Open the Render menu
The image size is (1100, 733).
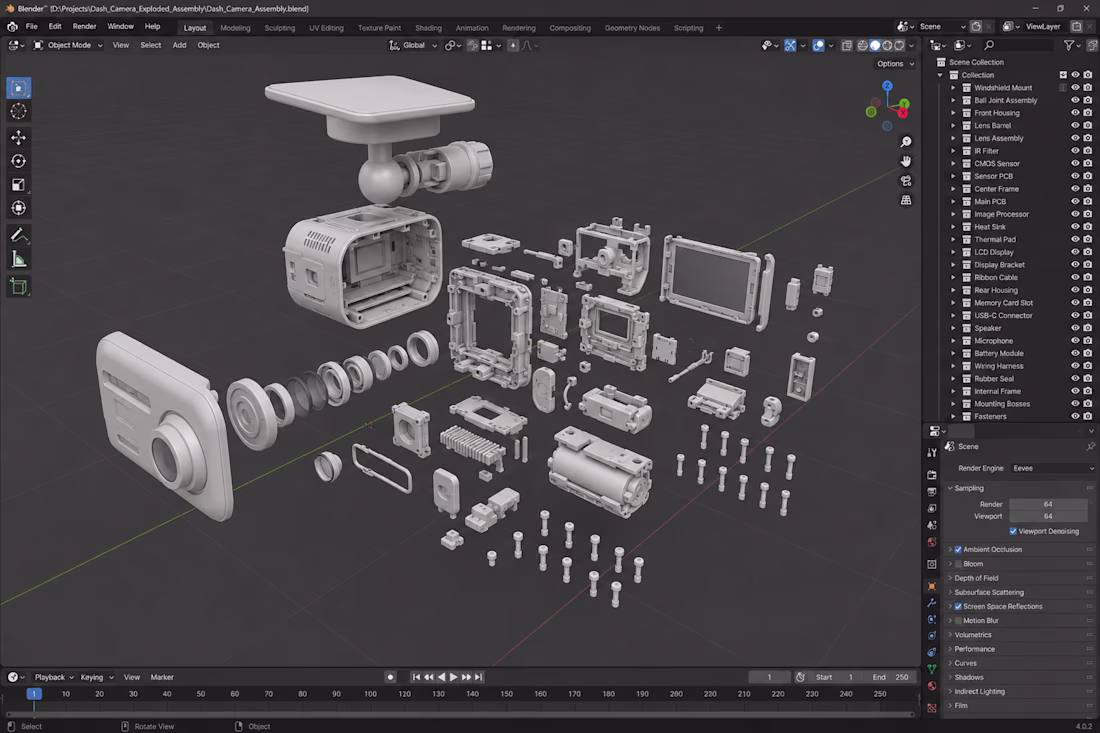coord(84,27)
